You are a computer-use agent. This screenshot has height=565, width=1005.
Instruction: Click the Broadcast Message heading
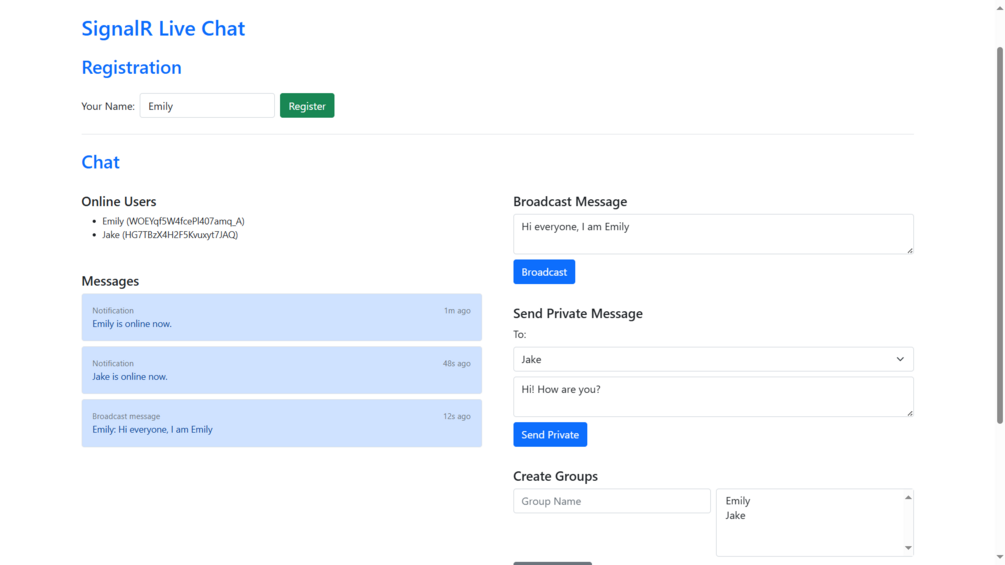point(570,201)
